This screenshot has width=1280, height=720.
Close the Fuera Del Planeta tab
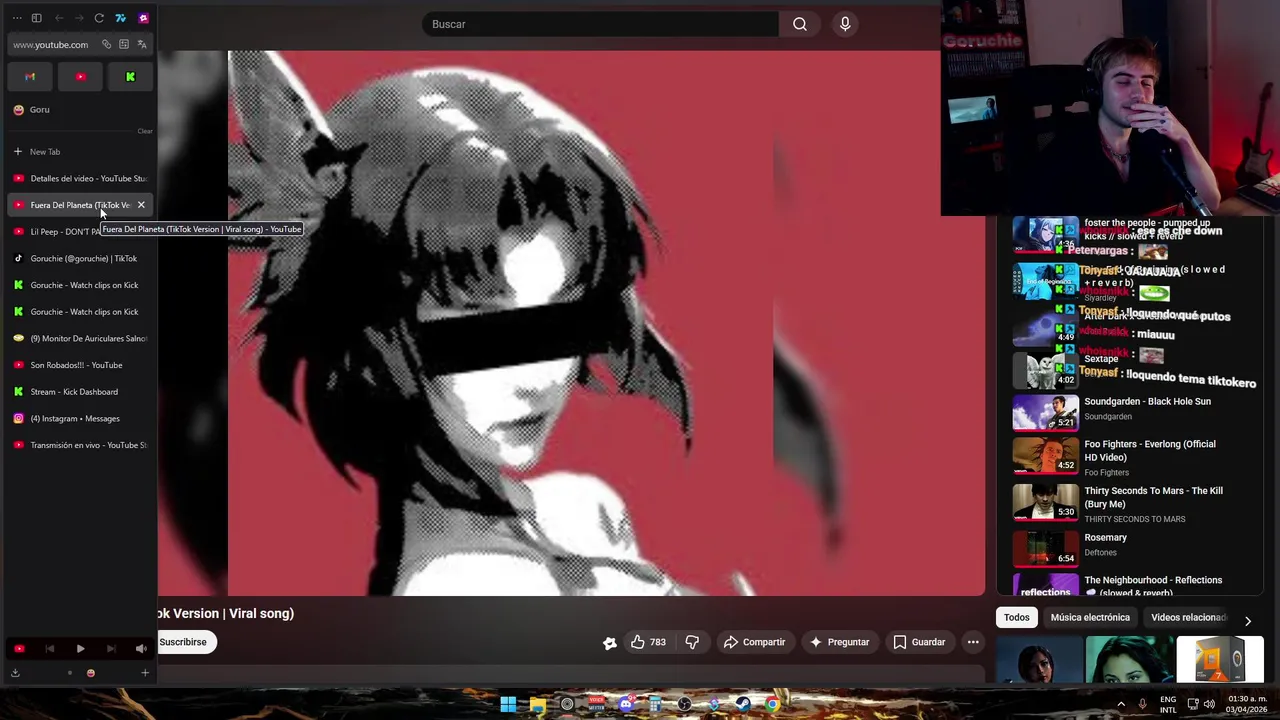tap(141, 205)
